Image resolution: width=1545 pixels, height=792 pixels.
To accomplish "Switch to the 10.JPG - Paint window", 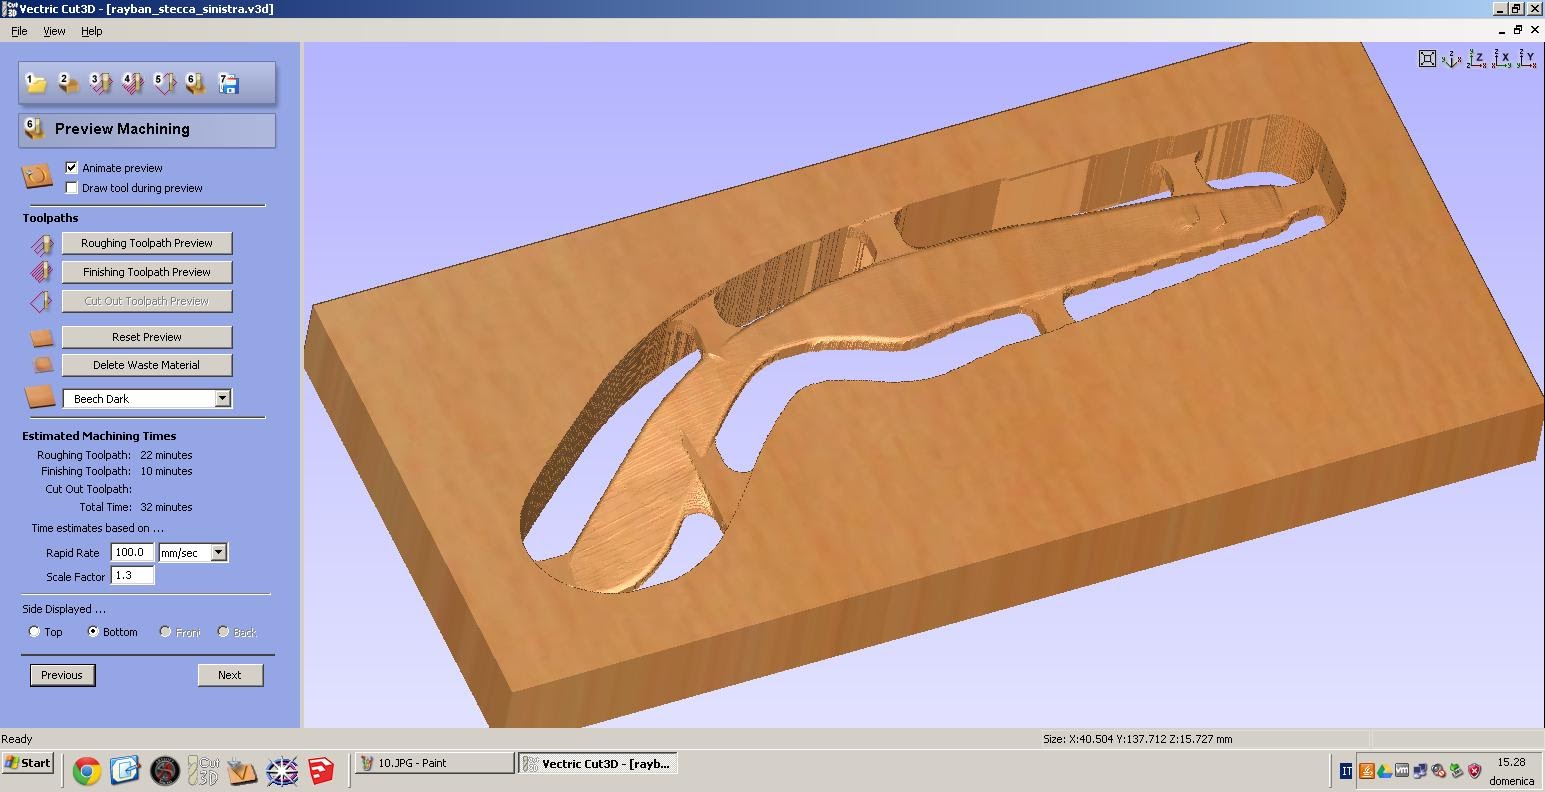I will coord(434,763).
